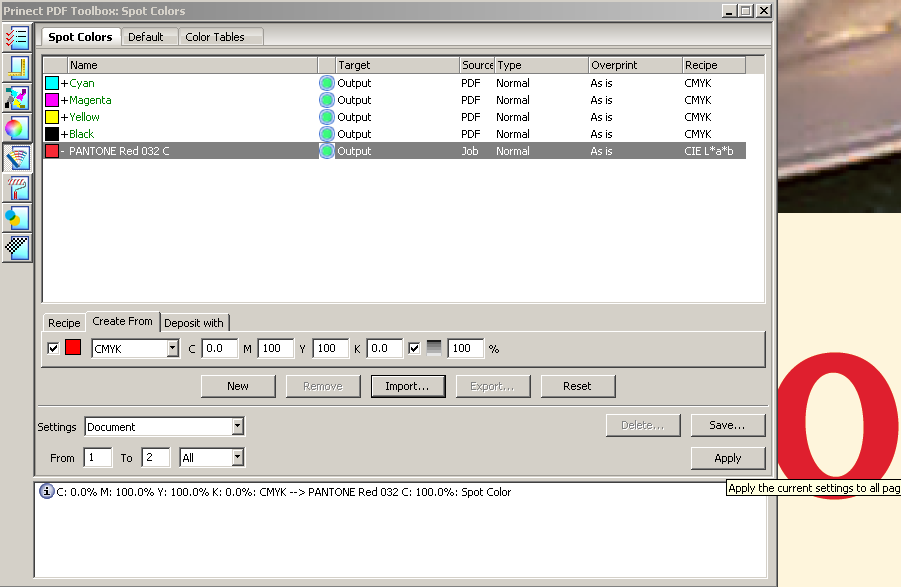Open the paint roller tool
Image resolution: width=901 pixels, height=587 pixels.
pyautogui.click(x=17, y=187)
